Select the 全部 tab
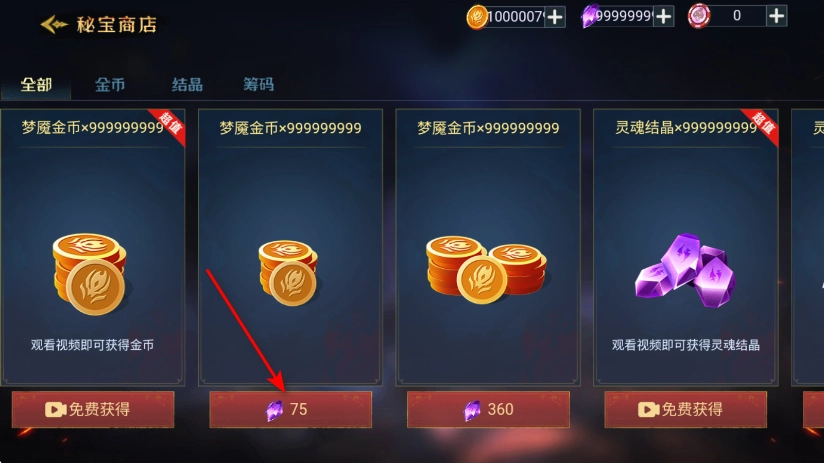The image size is (824, 463). tap(36, 85)
